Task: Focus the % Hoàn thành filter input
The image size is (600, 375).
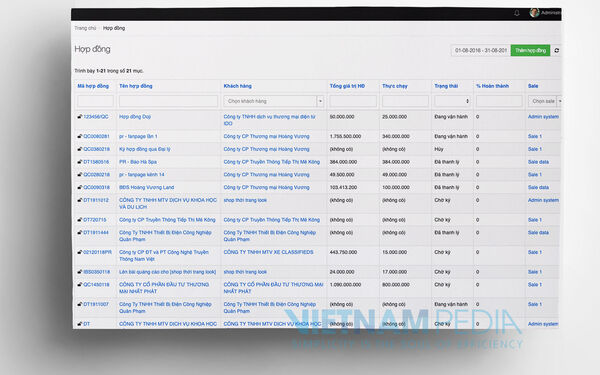Action: point(499,101)
